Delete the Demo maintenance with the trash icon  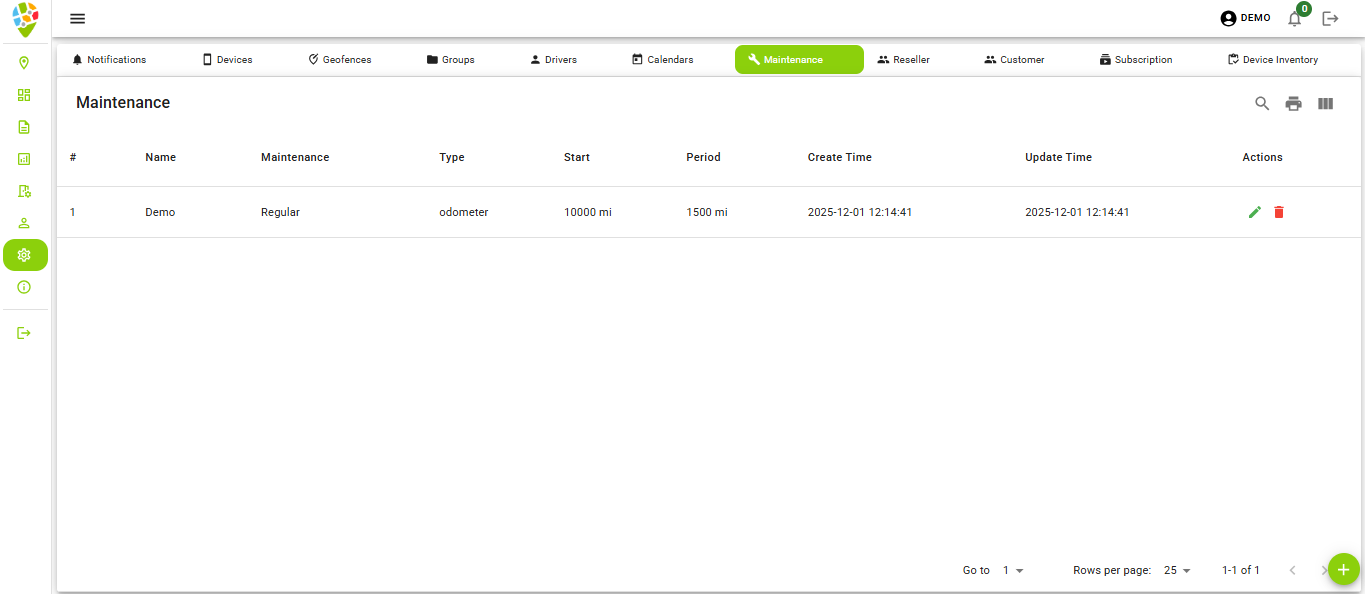tap(1279, 212)
